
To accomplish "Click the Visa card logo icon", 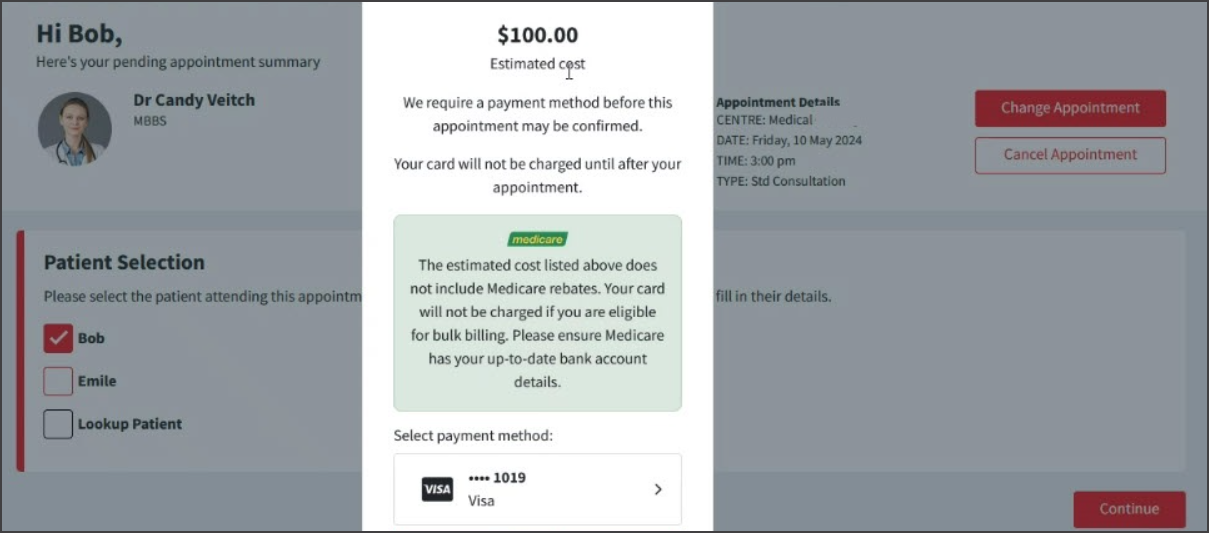I will [x=437, y=489].
